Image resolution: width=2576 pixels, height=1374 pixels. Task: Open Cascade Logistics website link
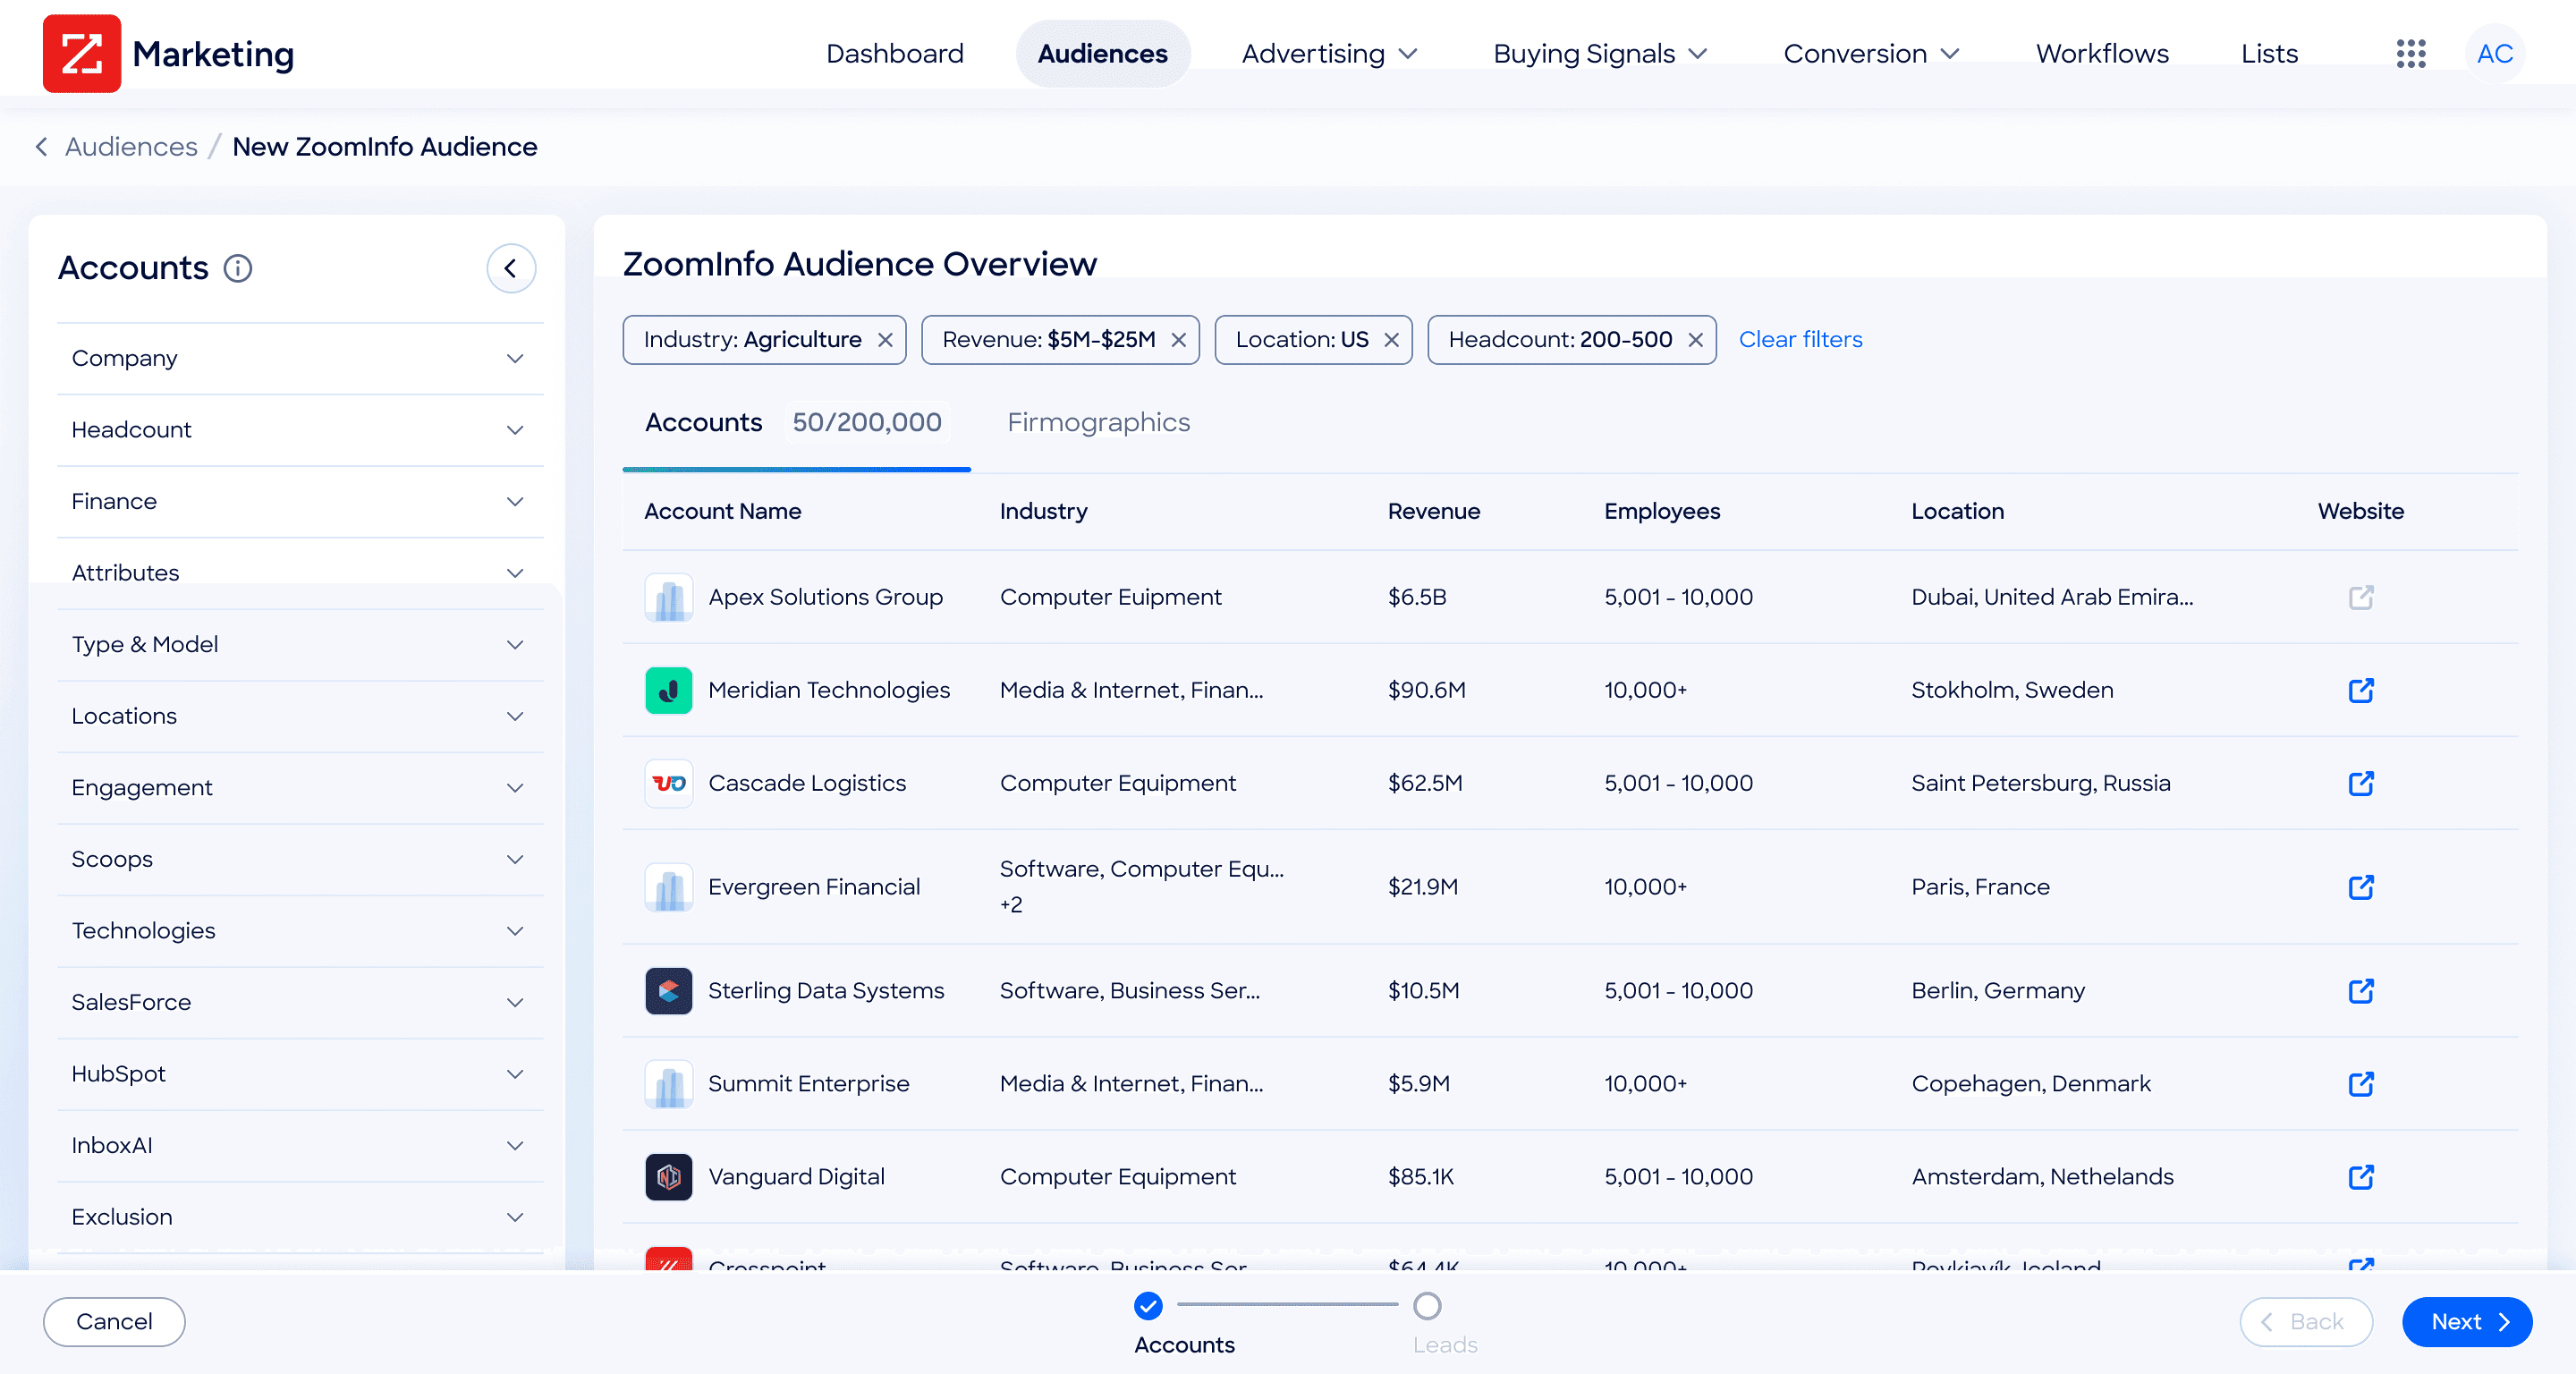pos(2361,783)
